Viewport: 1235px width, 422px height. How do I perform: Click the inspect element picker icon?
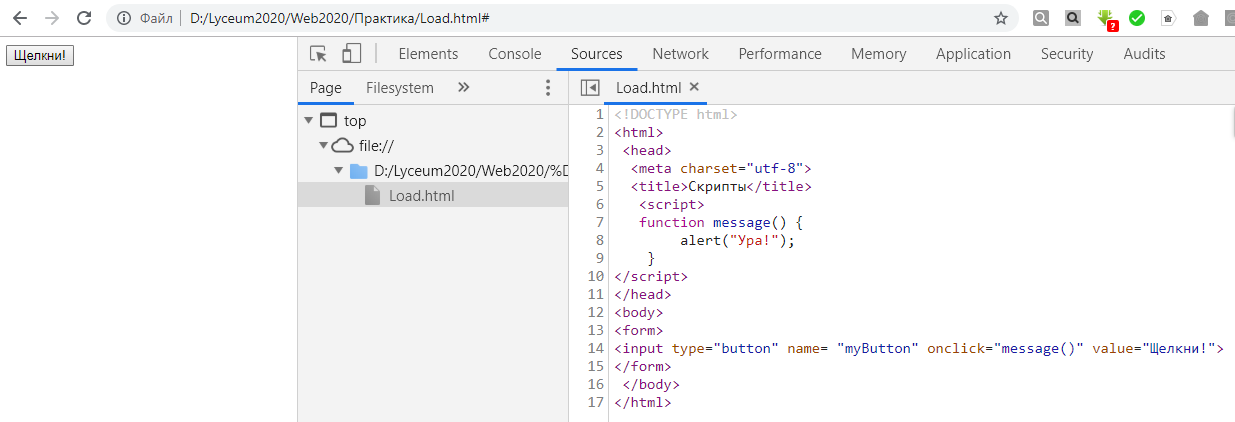coord(318,54)
